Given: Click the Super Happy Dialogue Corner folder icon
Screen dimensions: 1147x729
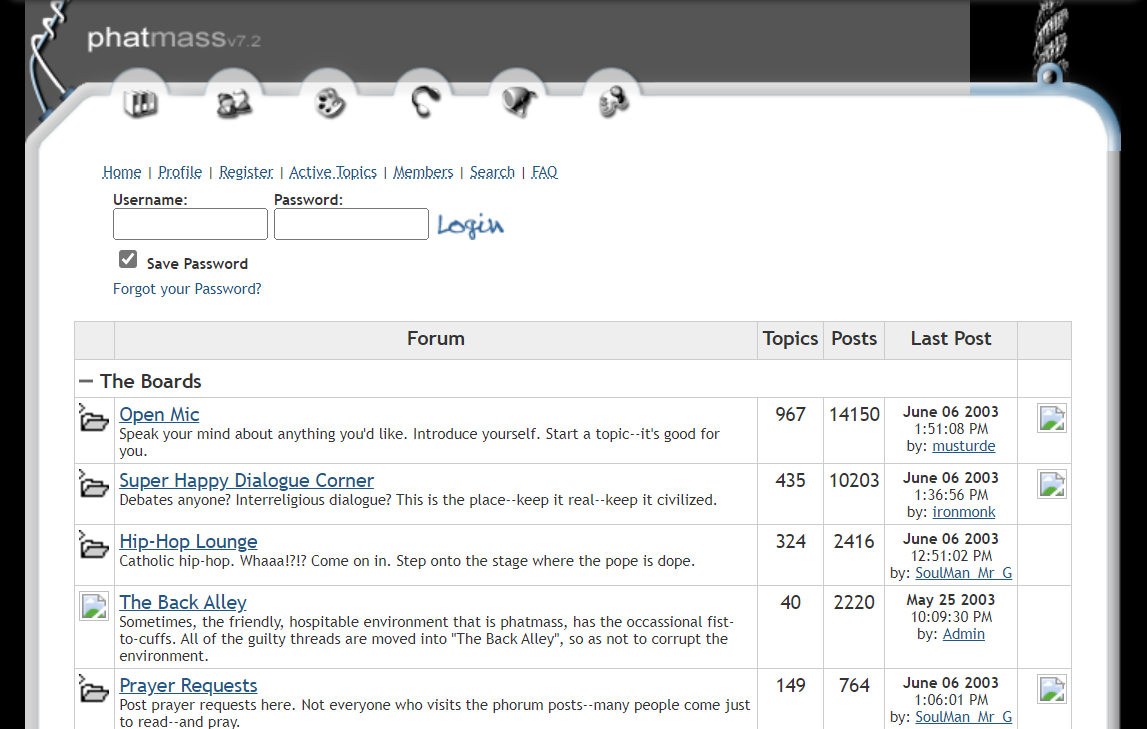Looking at the screenshot, I should pos(94,483).
